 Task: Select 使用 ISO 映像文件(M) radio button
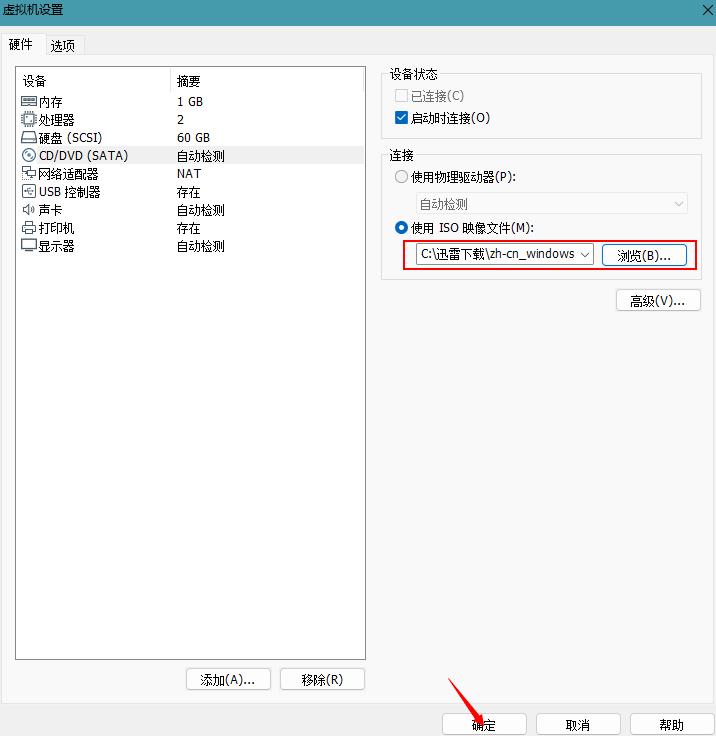[x=401, y=228]
